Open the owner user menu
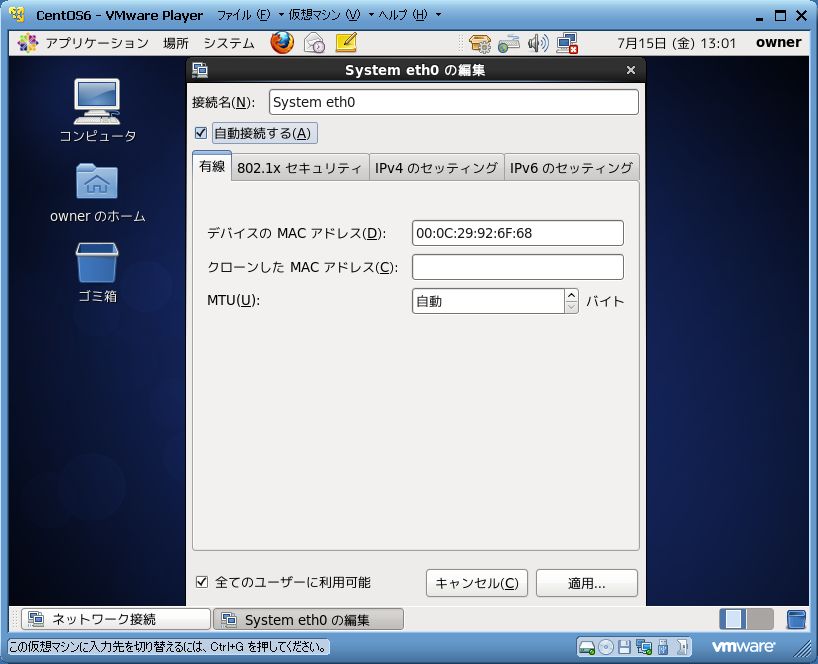818x664 pixels. (778, 42)
